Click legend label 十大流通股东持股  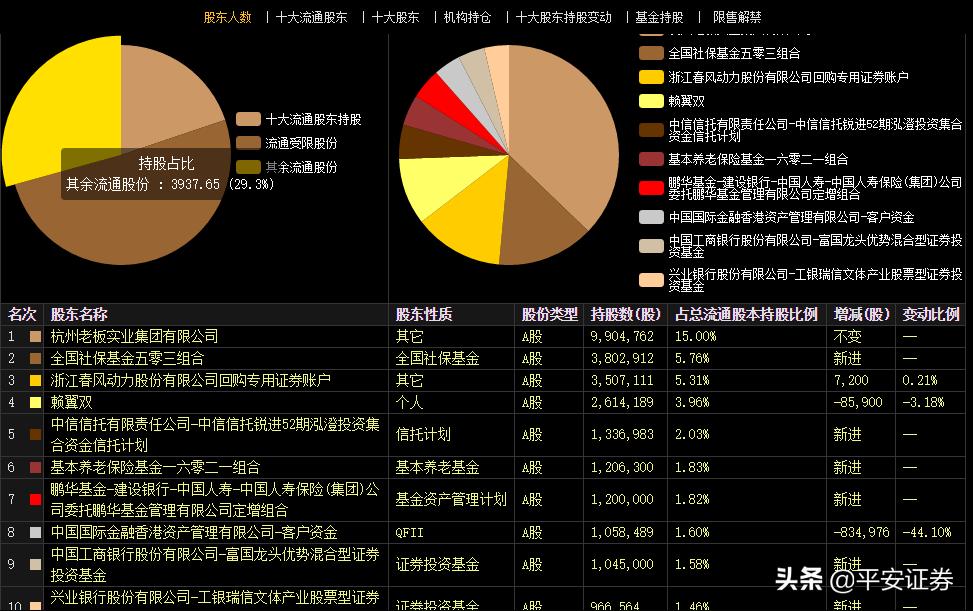(x=313, y=119)
